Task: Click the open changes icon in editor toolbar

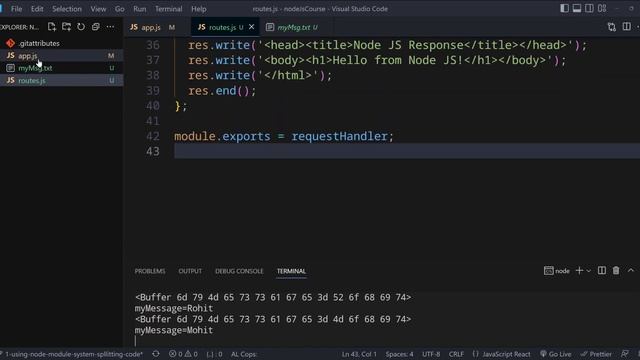Action: pyautogui.click(x=611, y=27)
